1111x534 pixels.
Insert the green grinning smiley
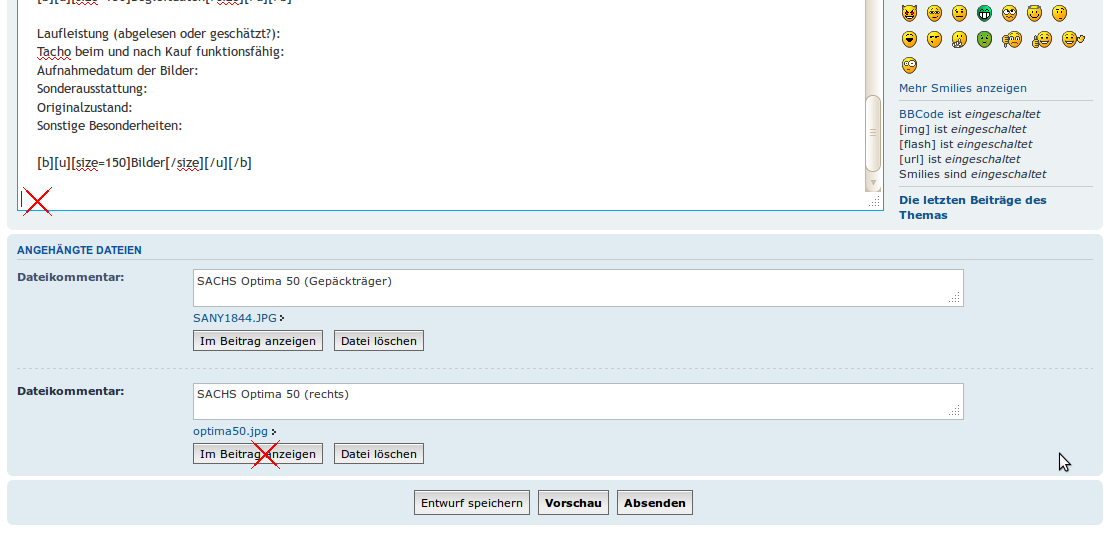click(984, 13)
